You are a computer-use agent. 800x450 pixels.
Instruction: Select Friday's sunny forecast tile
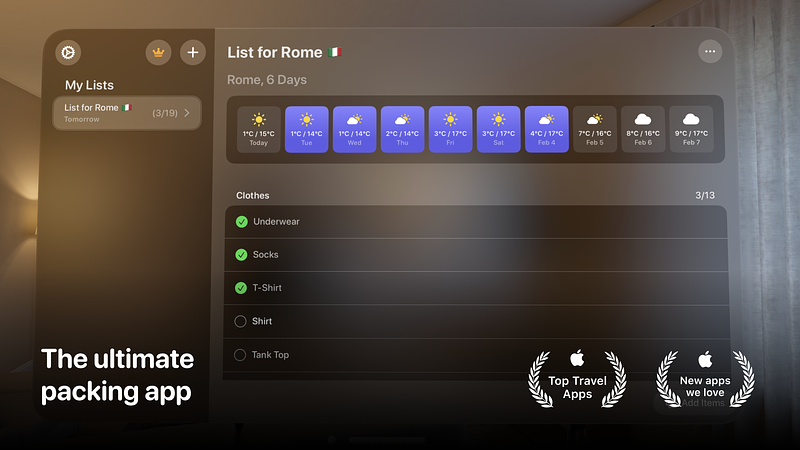pos(451,130)
